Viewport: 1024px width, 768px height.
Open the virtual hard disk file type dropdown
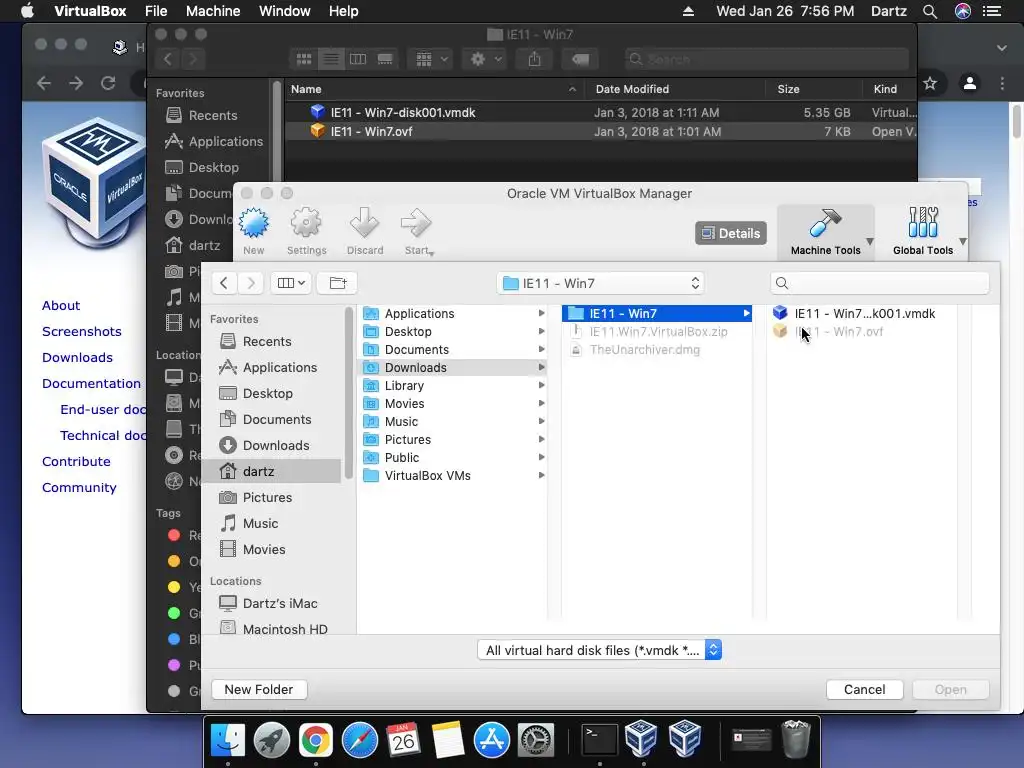point(600,650)
